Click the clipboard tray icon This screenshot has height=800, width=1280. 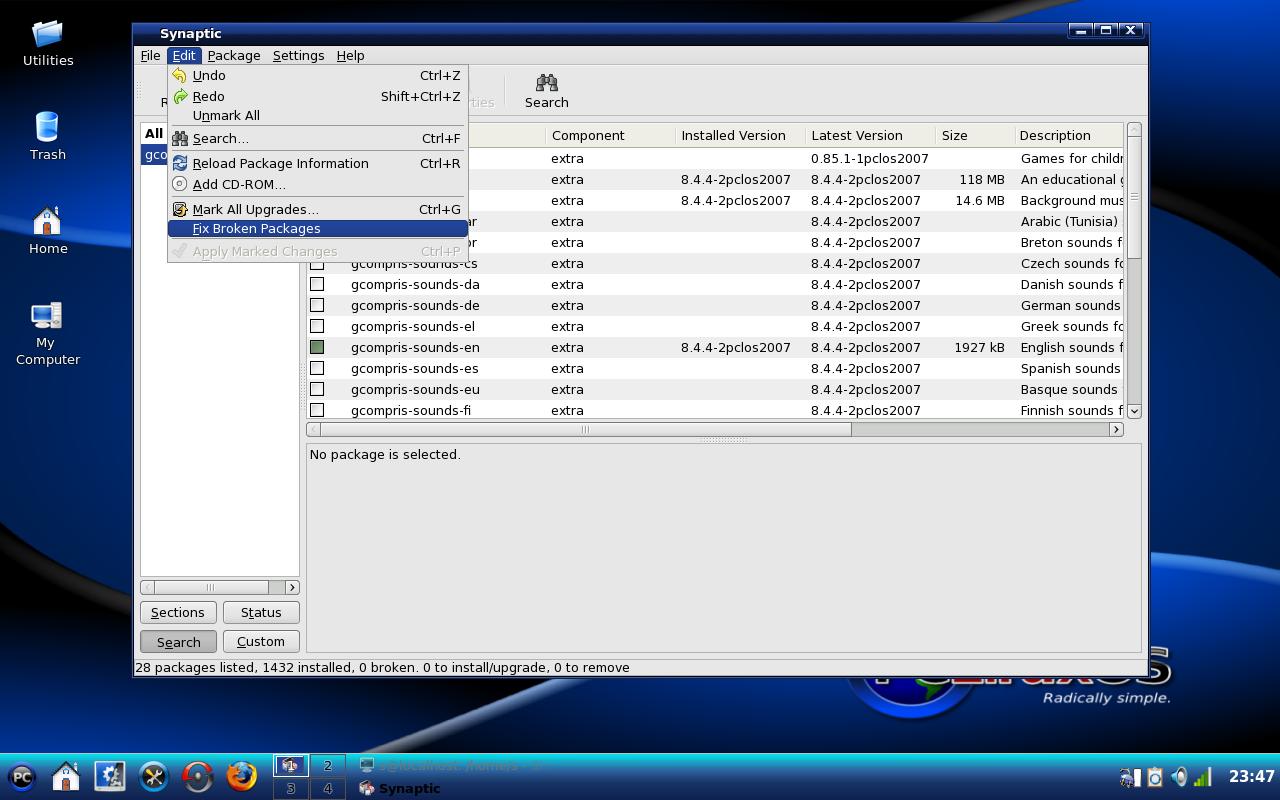1155,777
